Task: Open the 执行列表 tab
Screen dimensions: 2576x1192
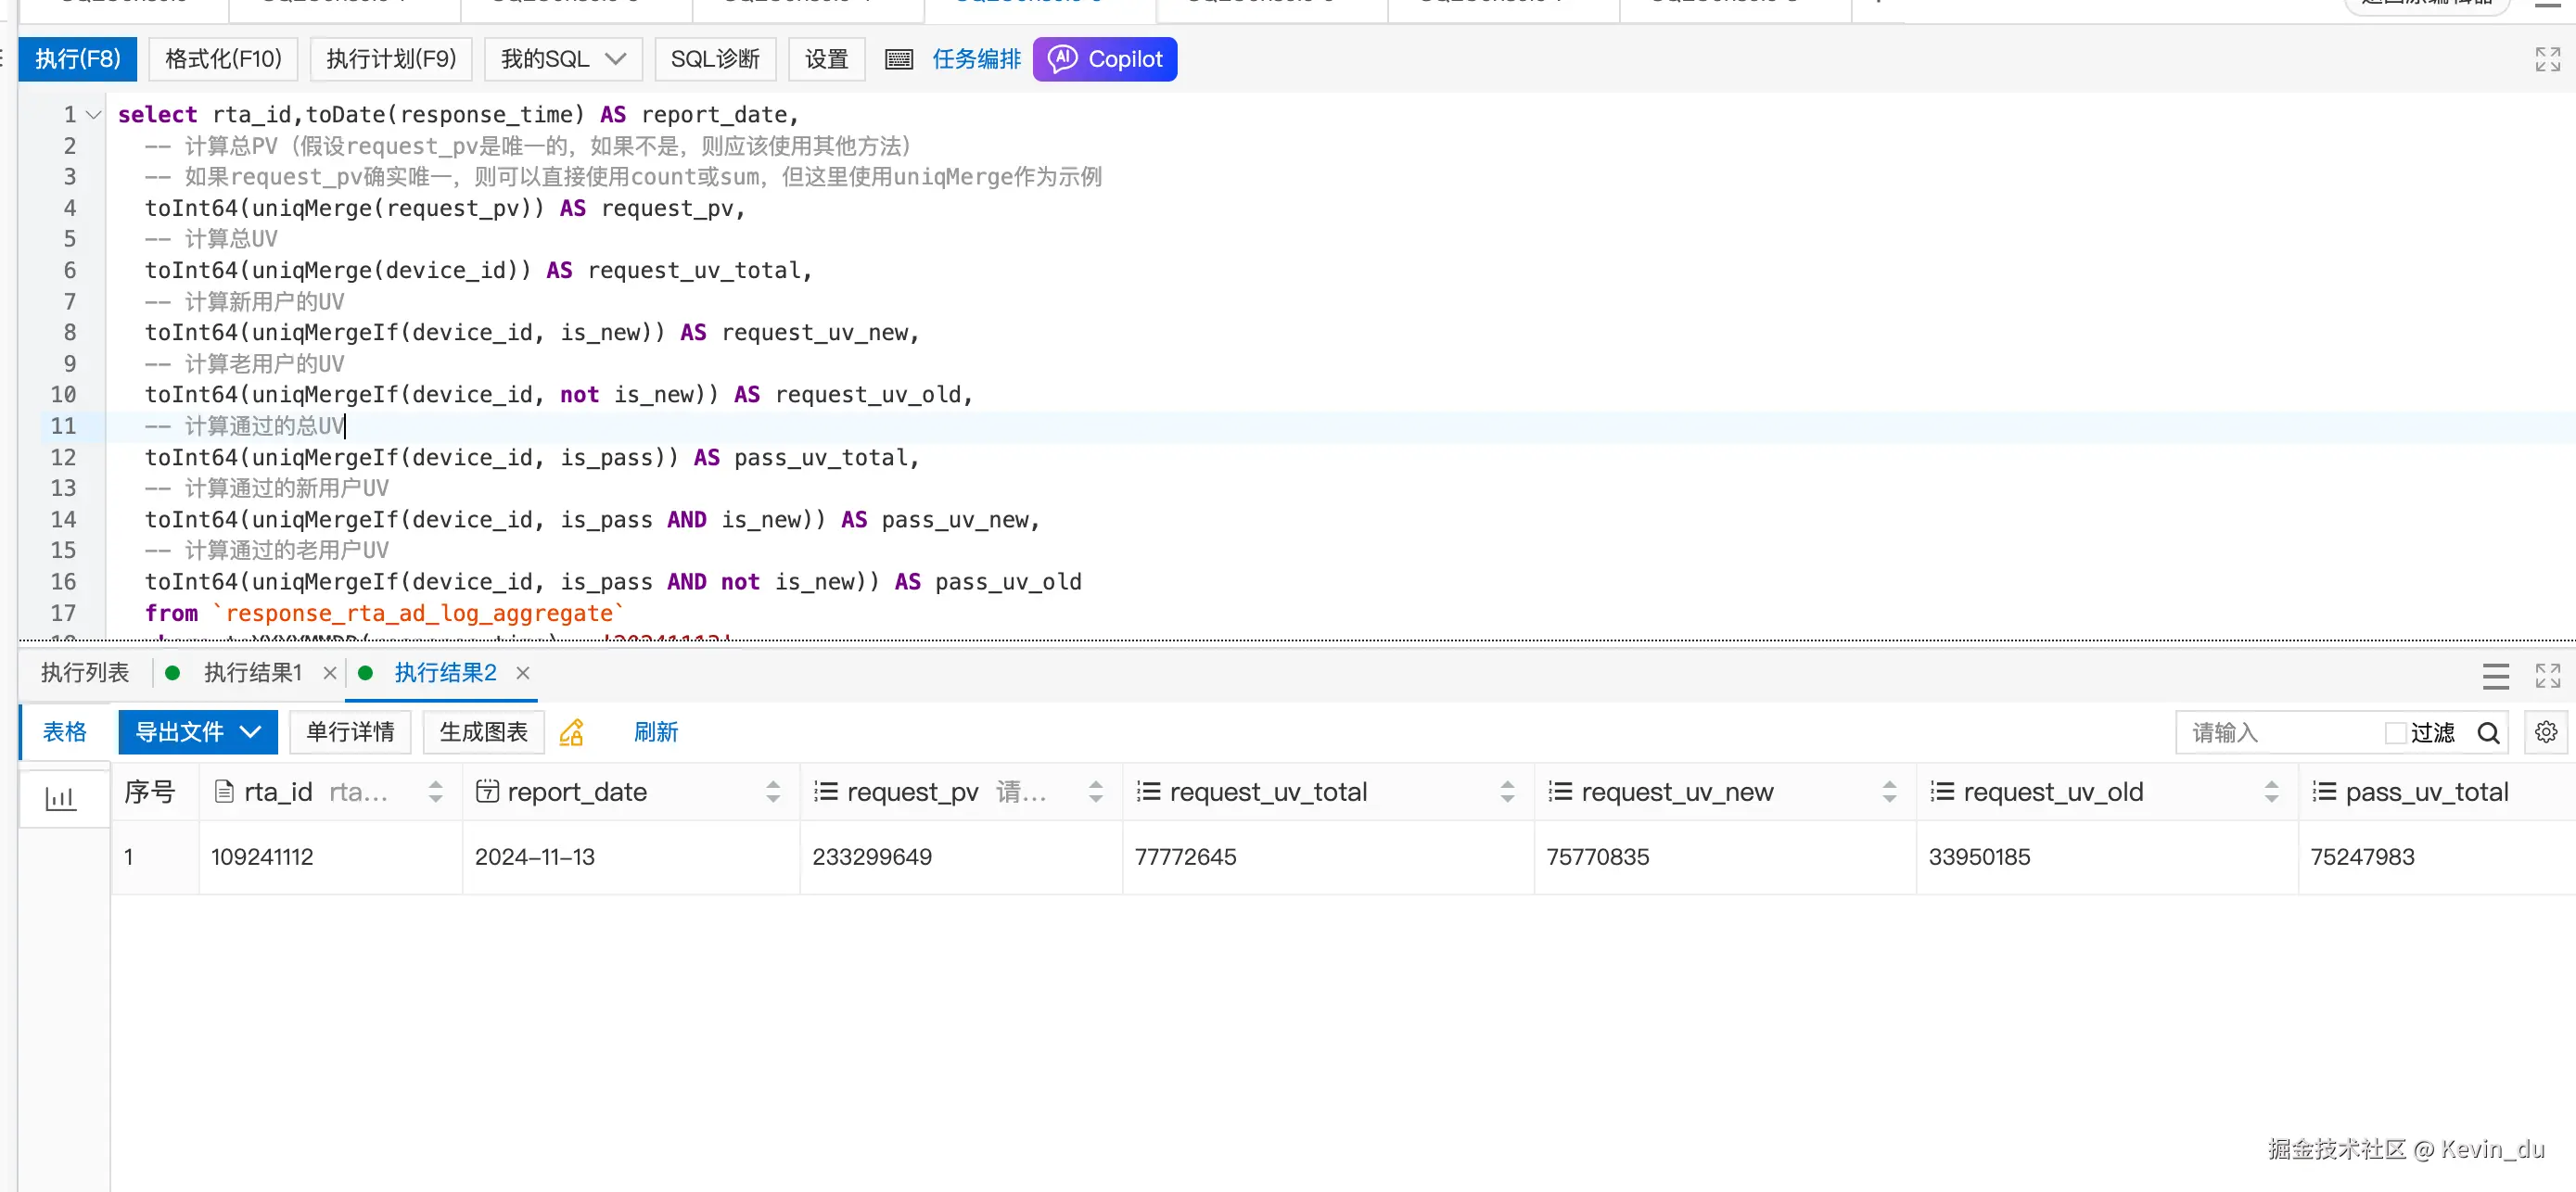Action: click(85, 673)
